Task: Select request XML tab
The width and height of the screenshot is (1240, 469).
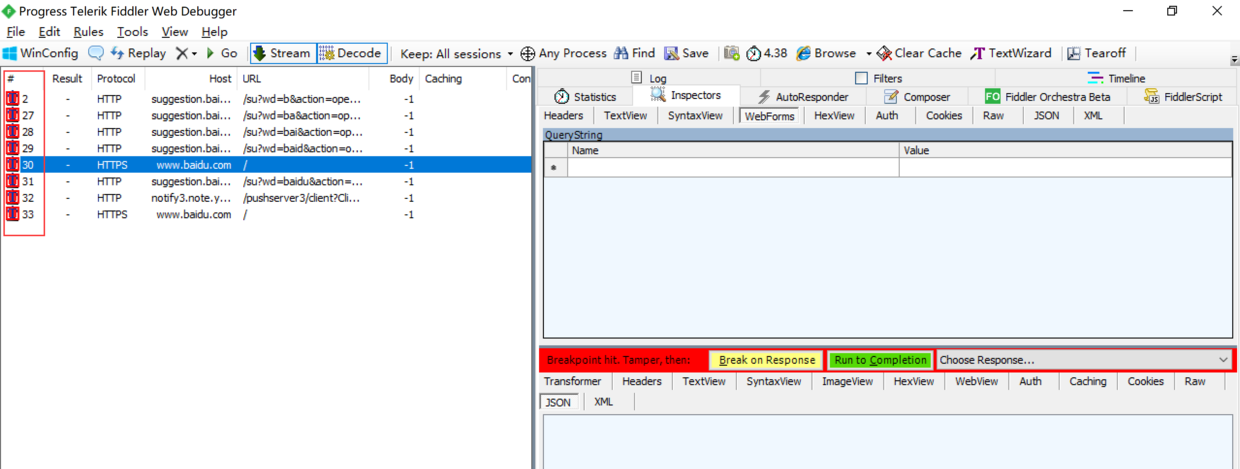Action: [1093, 116]
